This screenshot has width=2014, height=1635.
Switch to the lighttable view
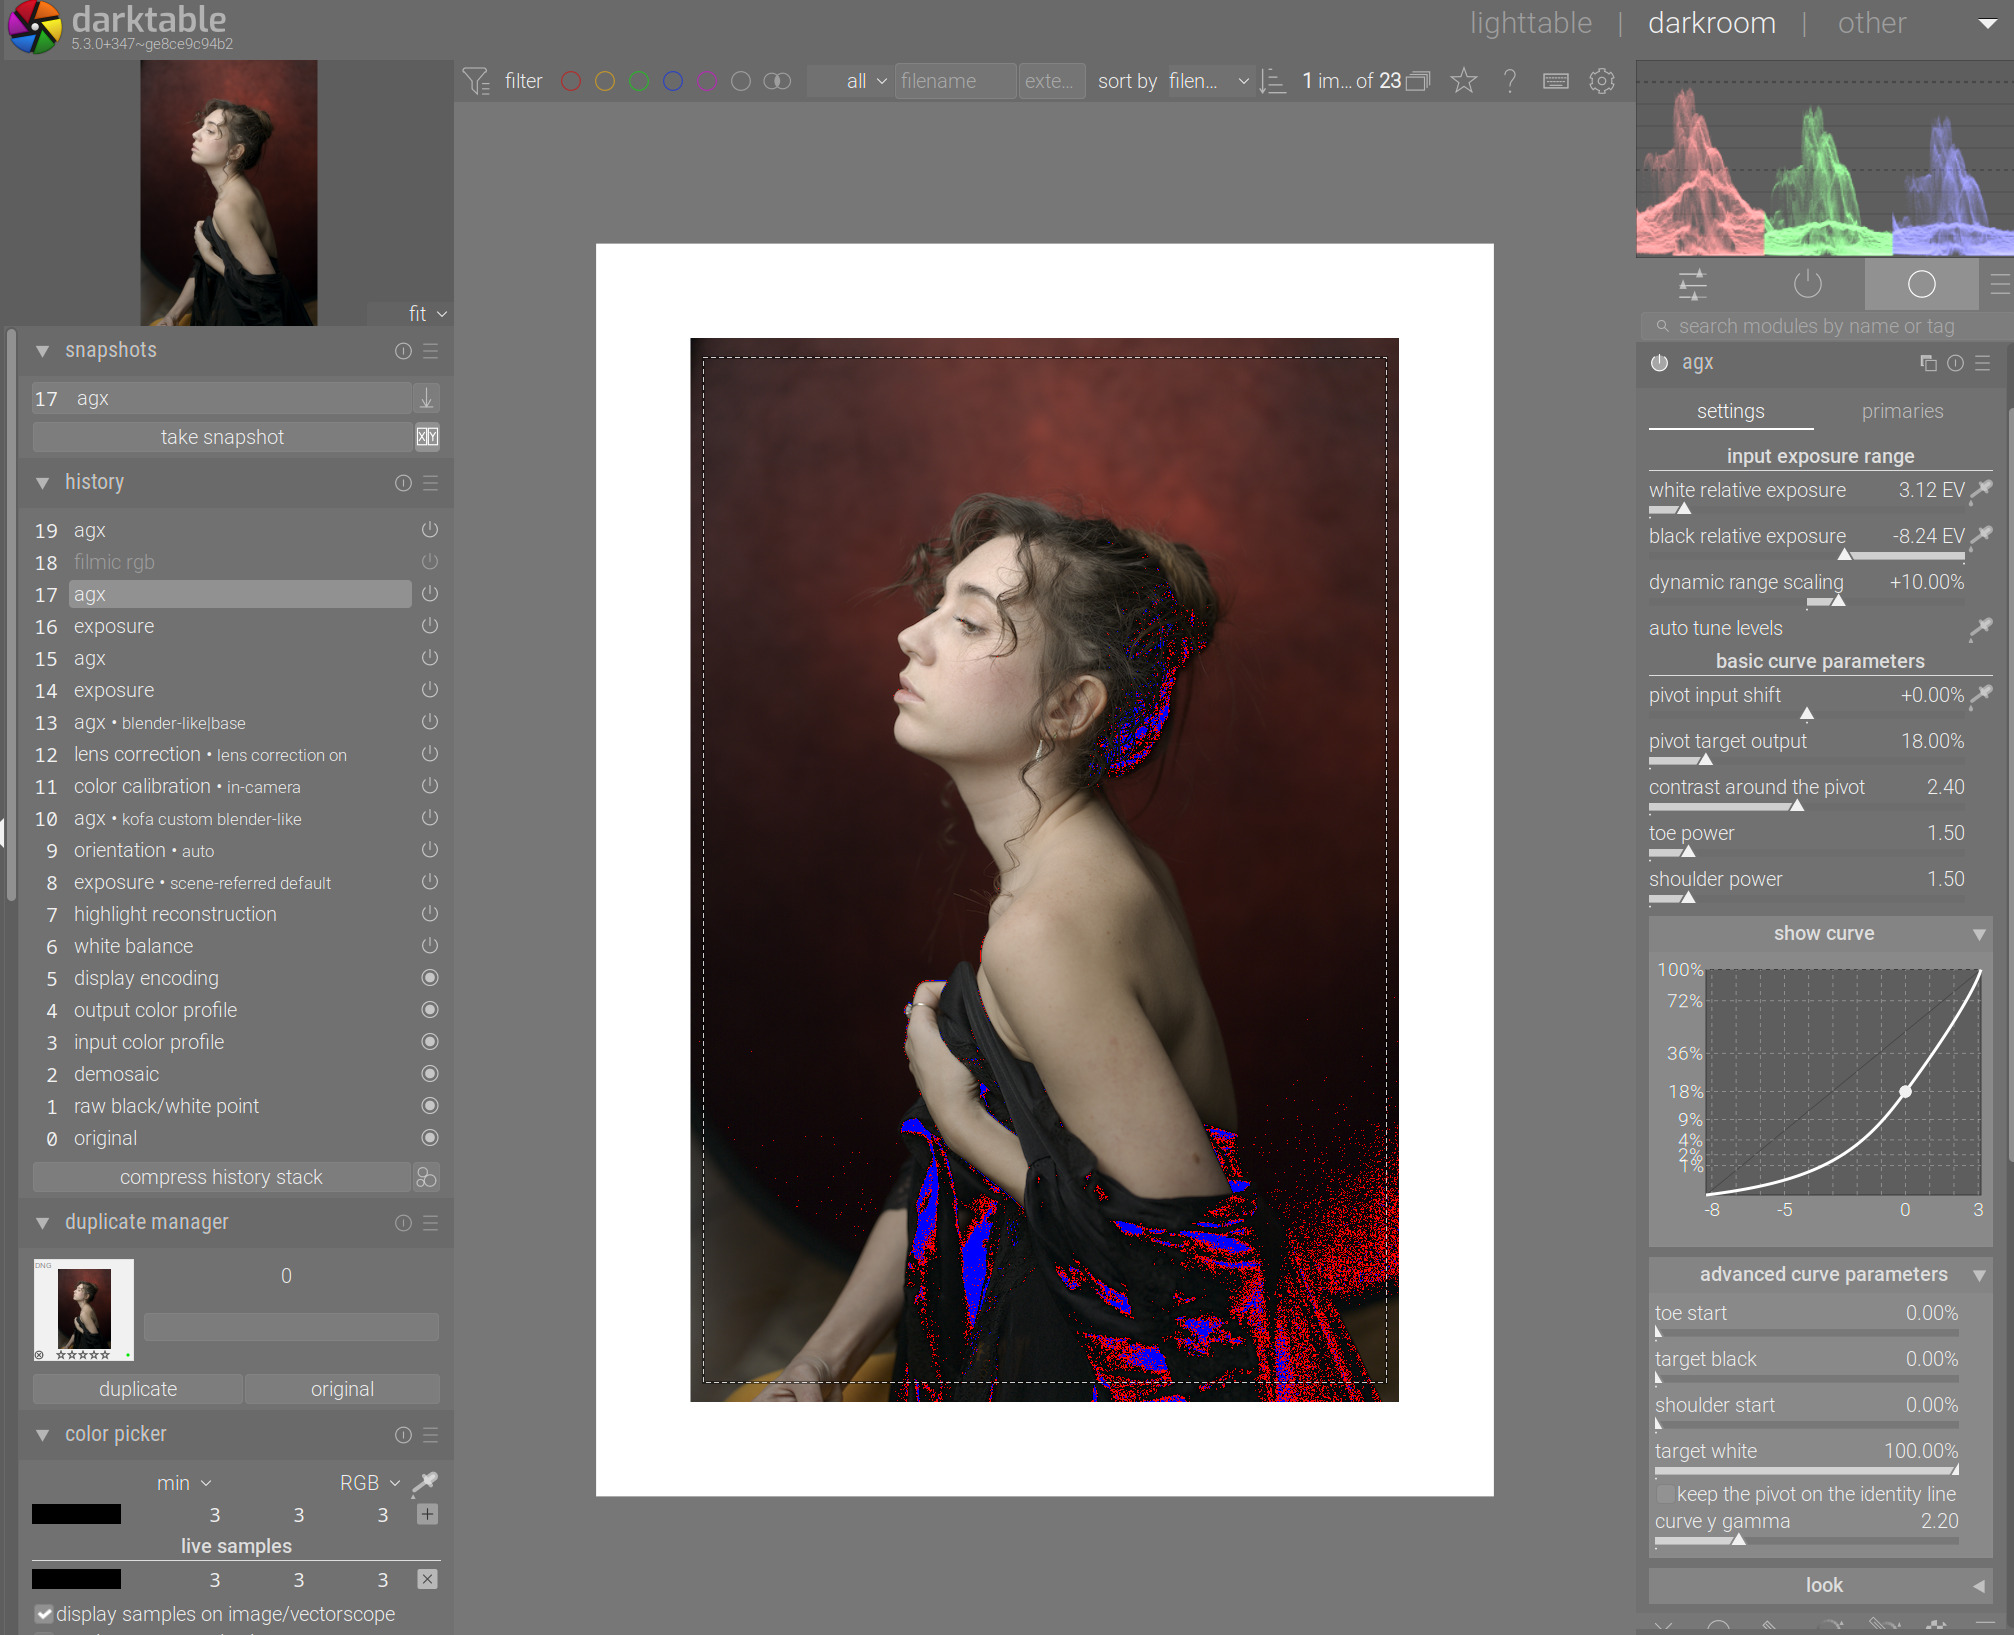(x=1530, y=23)
